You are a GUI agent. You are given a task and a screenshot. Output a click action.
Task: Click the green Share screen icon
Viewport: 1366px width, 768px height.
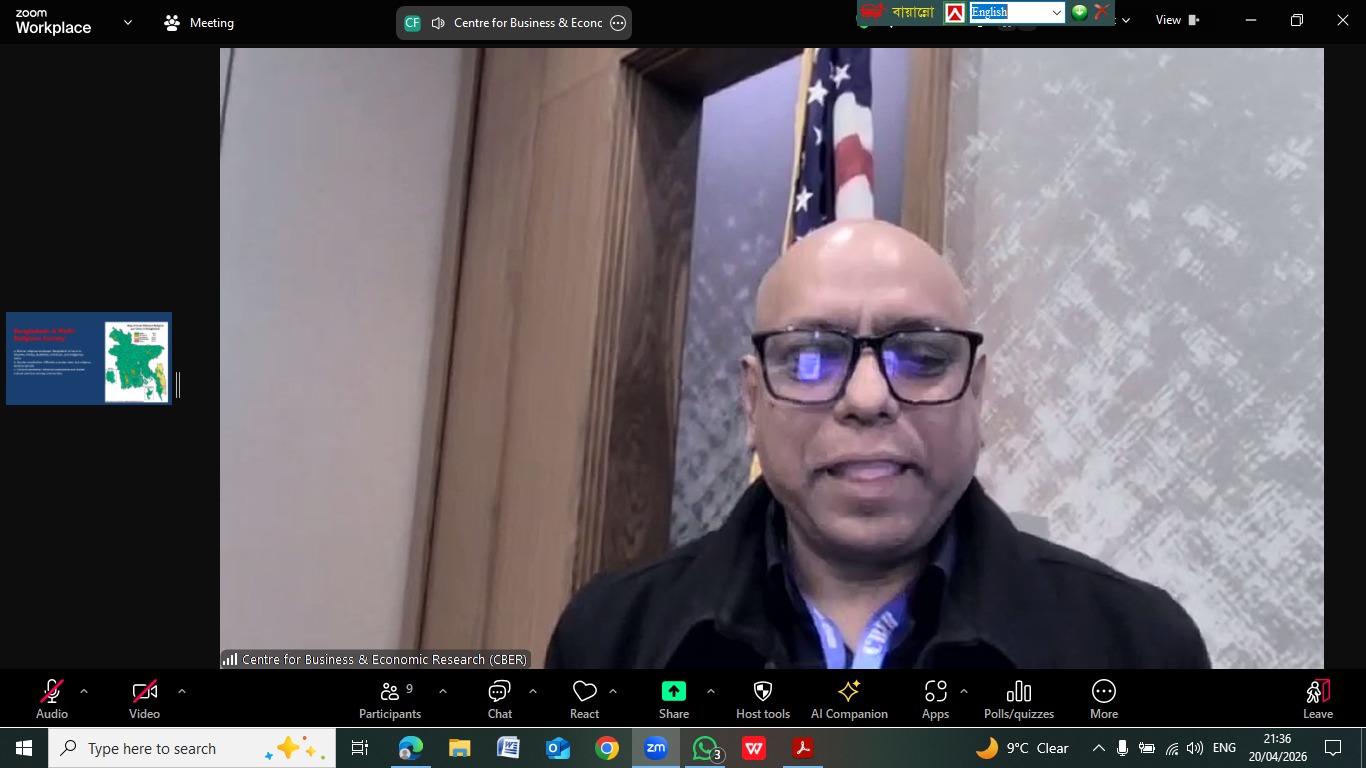674,692
